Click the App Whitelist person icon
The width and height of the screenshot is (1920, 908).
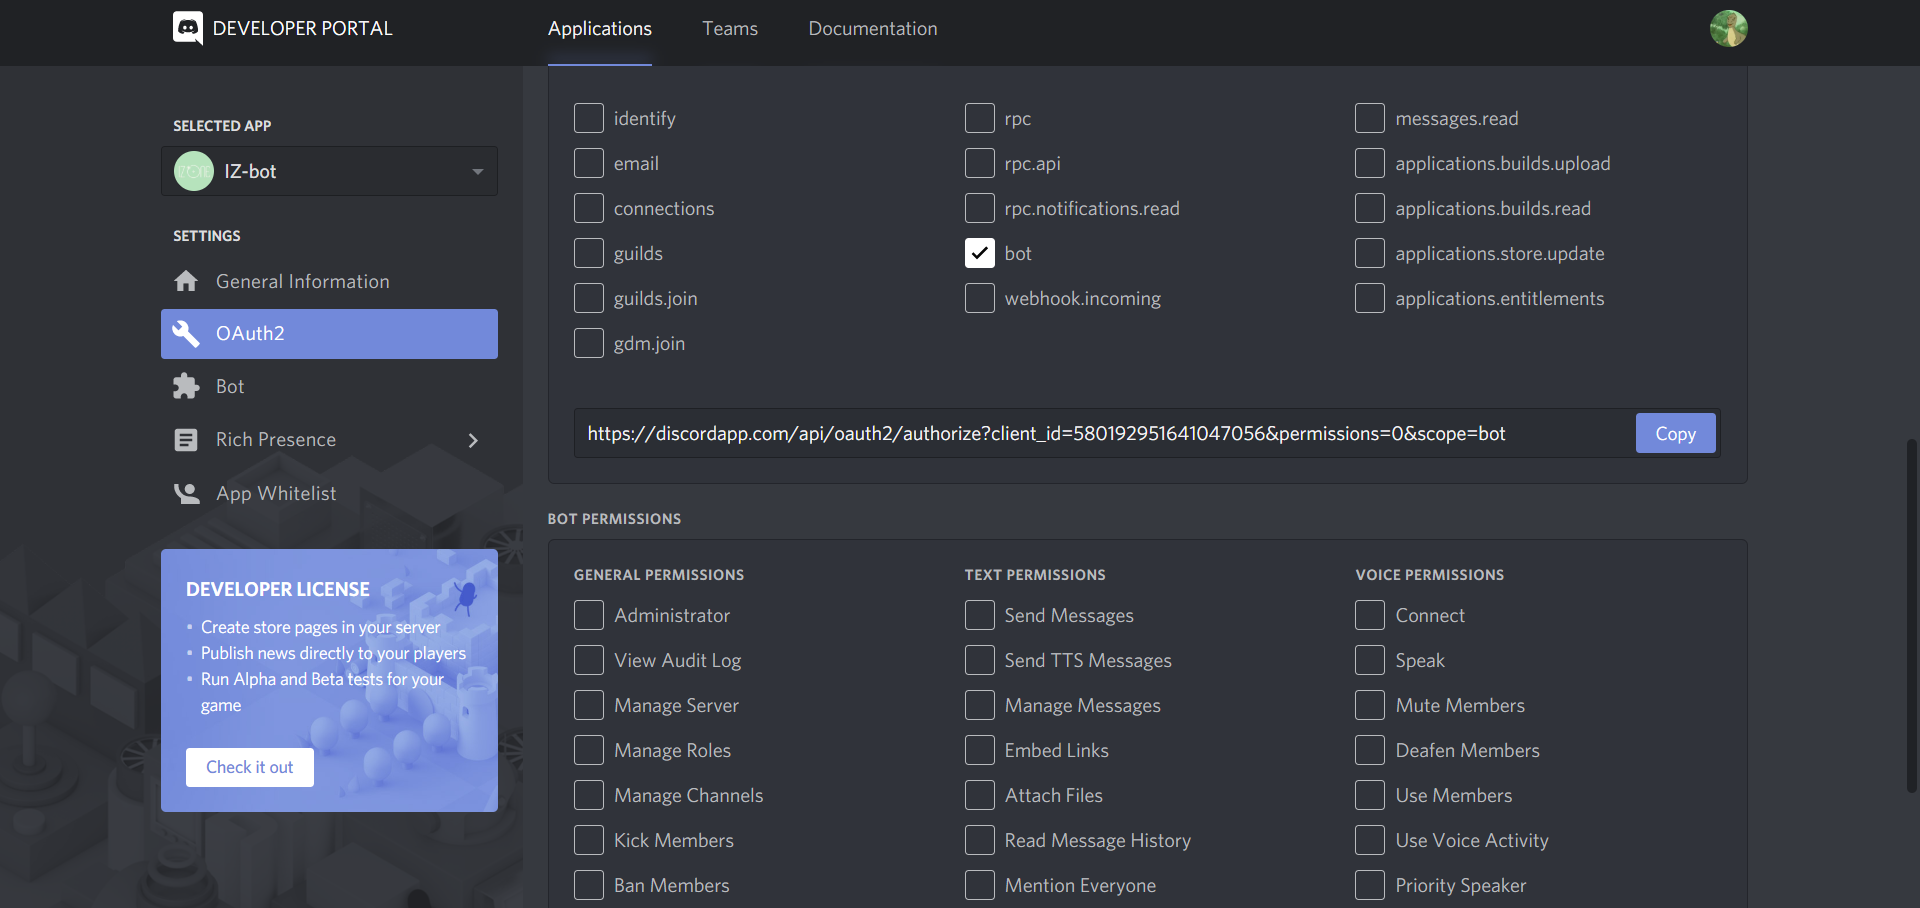coord(186,493)
